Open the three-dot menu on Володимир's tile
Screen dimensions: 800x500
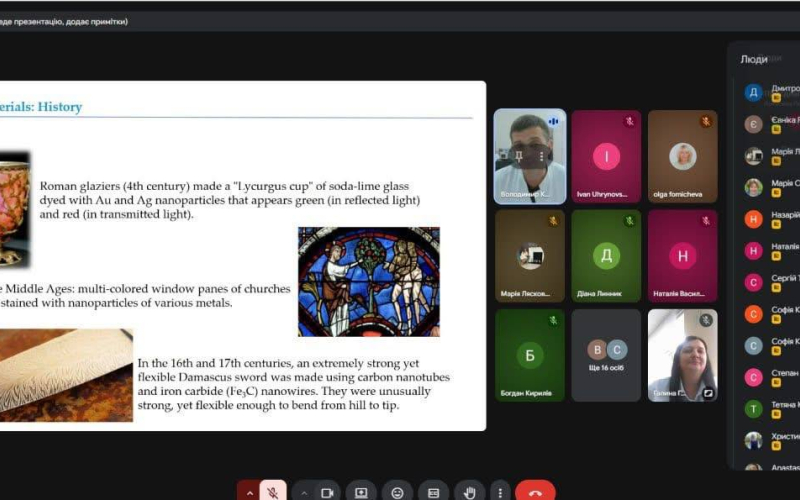[x=541, y=157]
